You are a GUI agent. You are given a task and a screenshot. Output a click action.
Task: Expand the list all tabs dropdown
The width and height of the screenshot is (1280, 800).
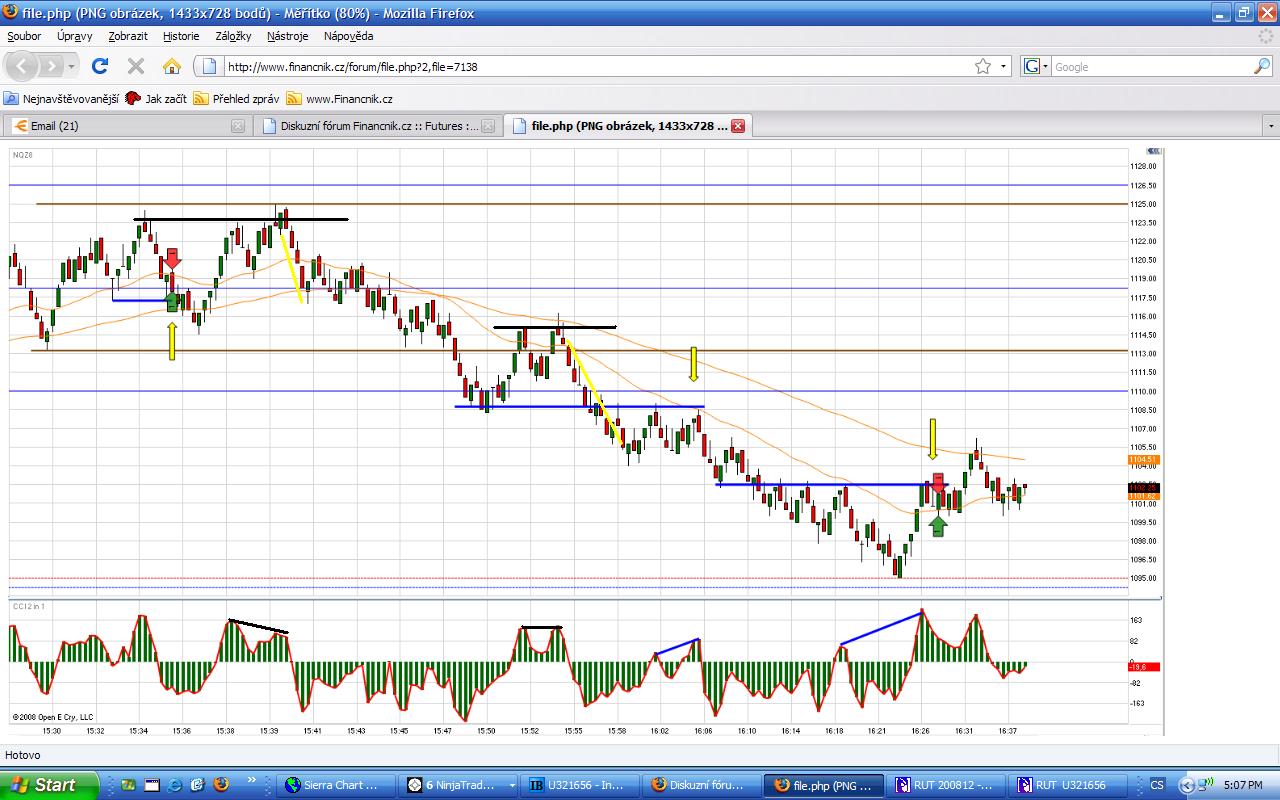(1271, 126)
